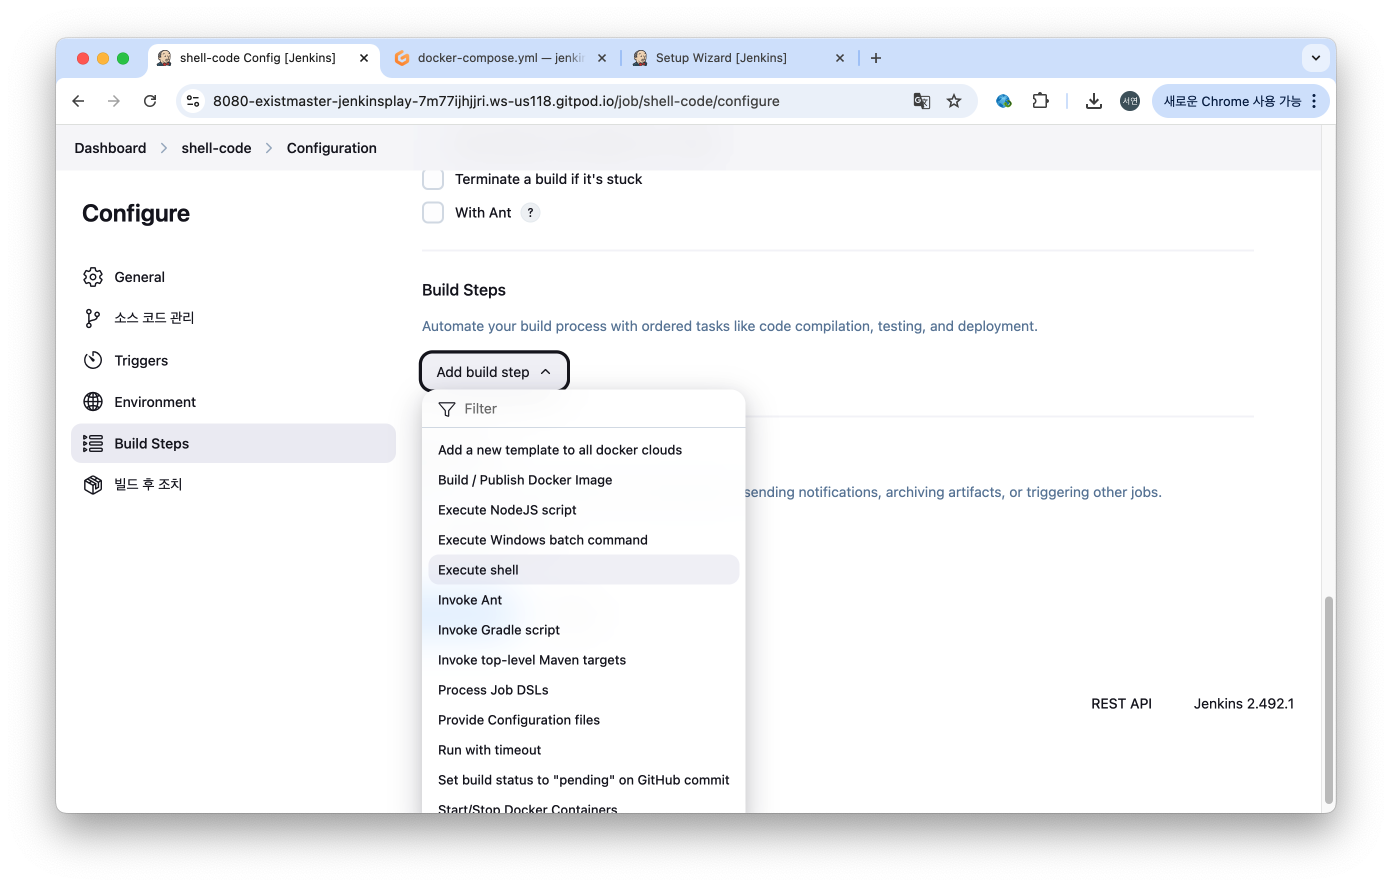Click the address bar URL

point(496,101)
